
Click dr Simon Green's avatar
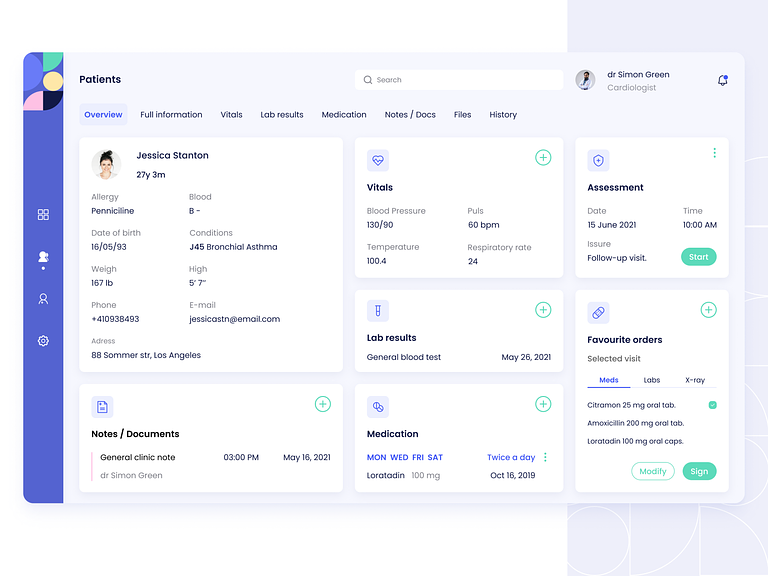[585, 80]
